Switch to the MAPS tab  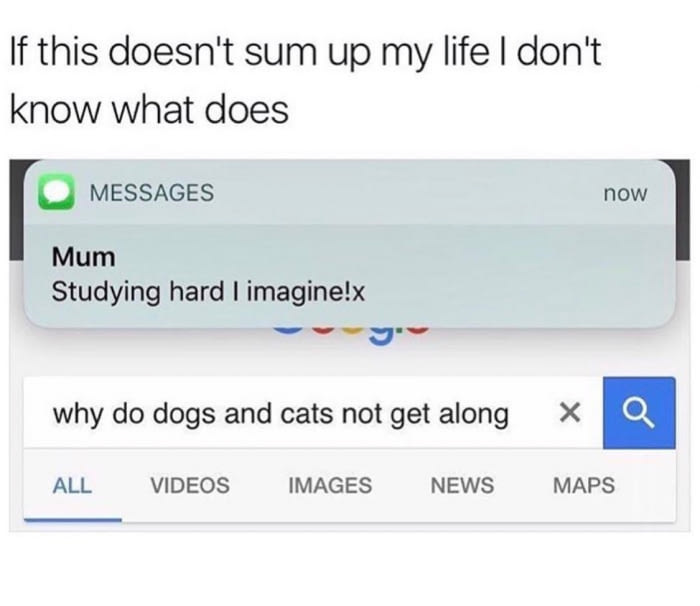click(584, 485)
